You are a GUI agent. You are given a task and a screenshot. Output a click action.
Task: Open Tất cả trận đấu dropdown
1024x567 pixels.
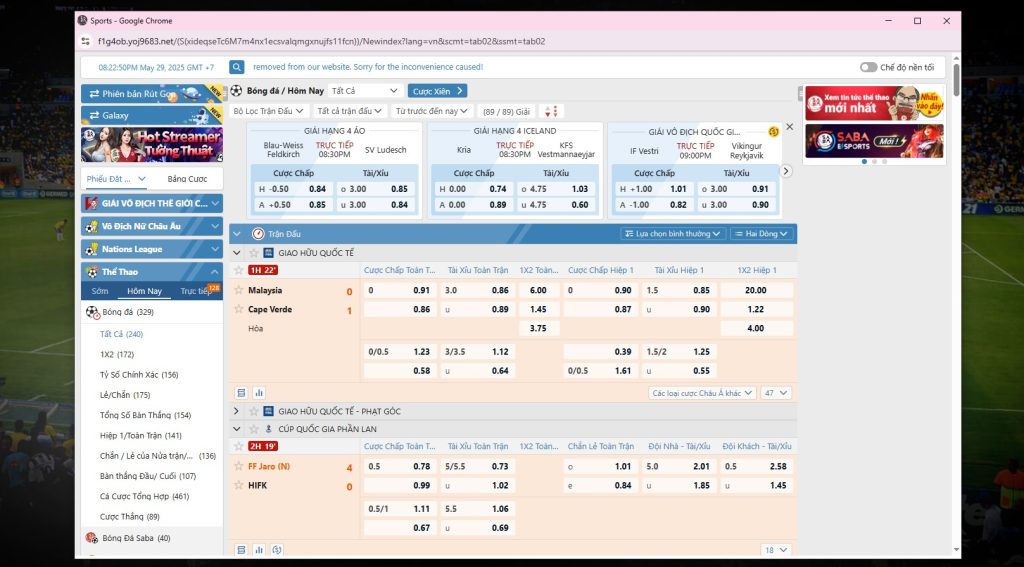click(x=349, y=111)
